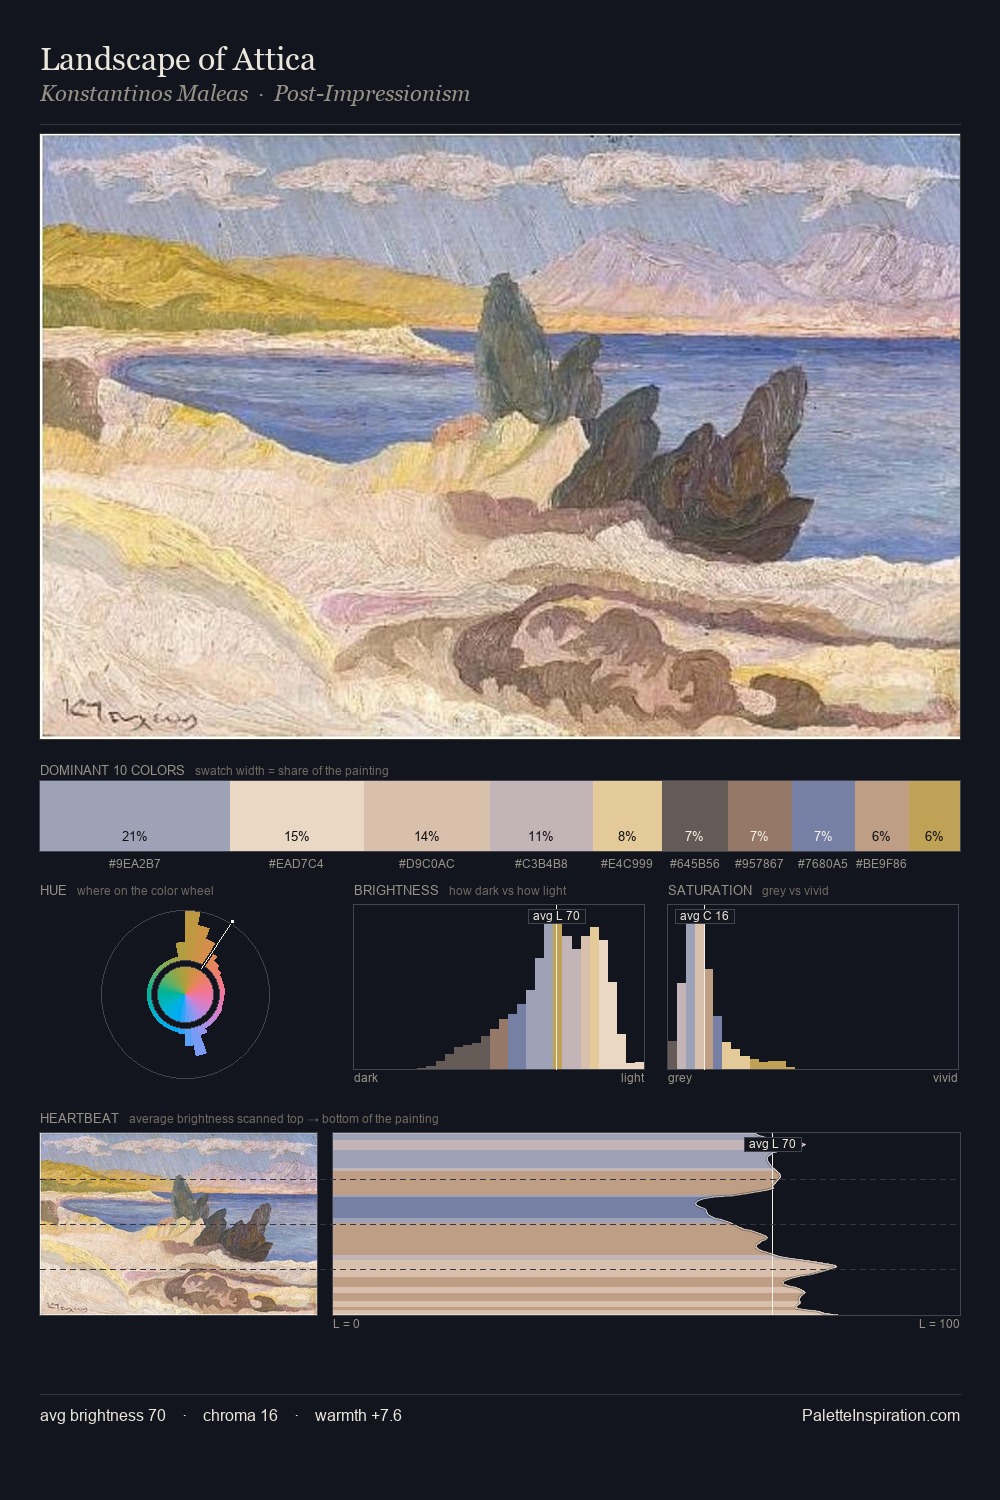The height and width of the screenshot is (1500, 1000).
Task: Click the brightness histogram dark axis label
Action: [366, 1078]
